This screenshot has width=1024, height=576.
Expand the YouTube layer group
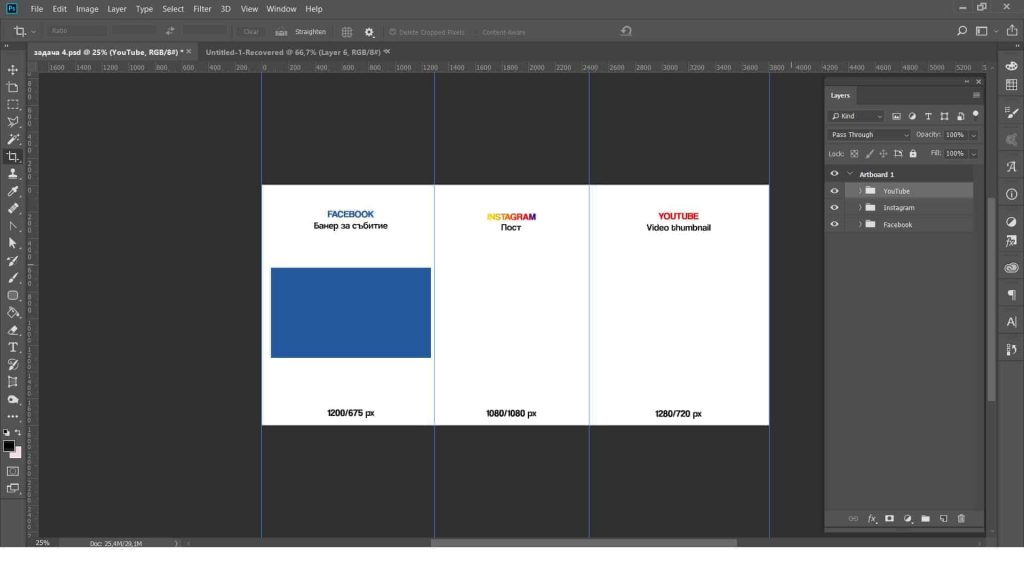(860, 191)
